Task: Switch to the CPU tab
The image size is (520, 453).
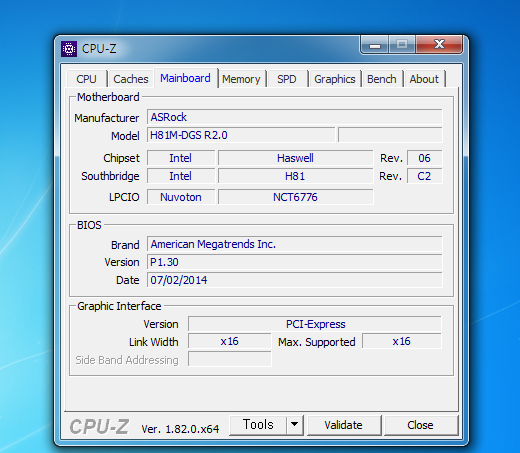Action: click(x=86, y=79)
